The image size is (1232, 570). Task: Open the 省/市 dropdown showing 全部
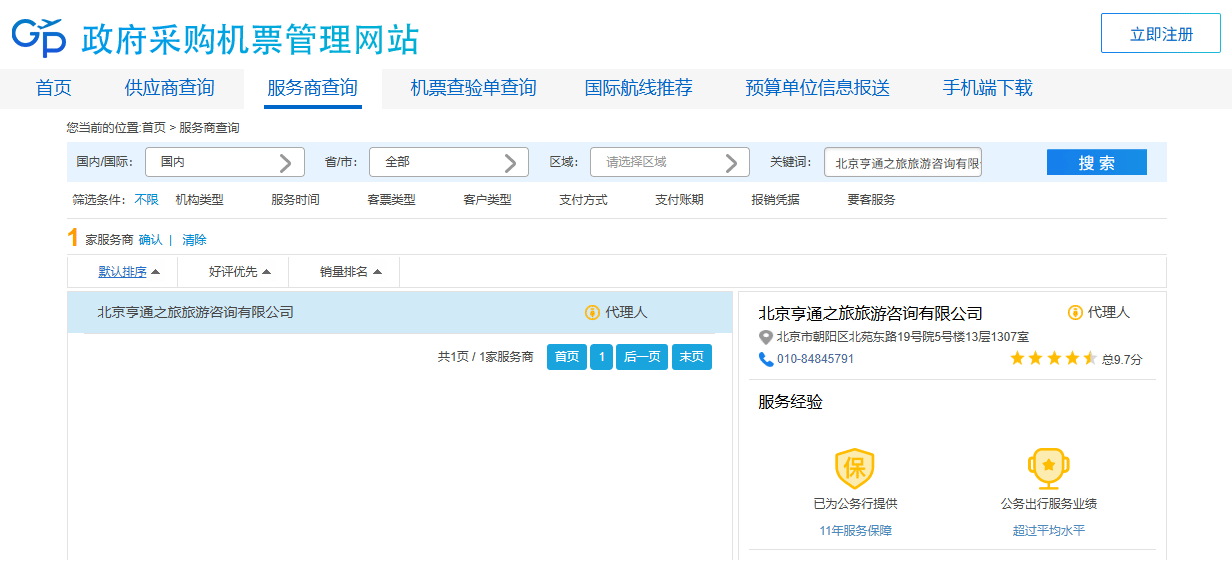pos(449,162)
